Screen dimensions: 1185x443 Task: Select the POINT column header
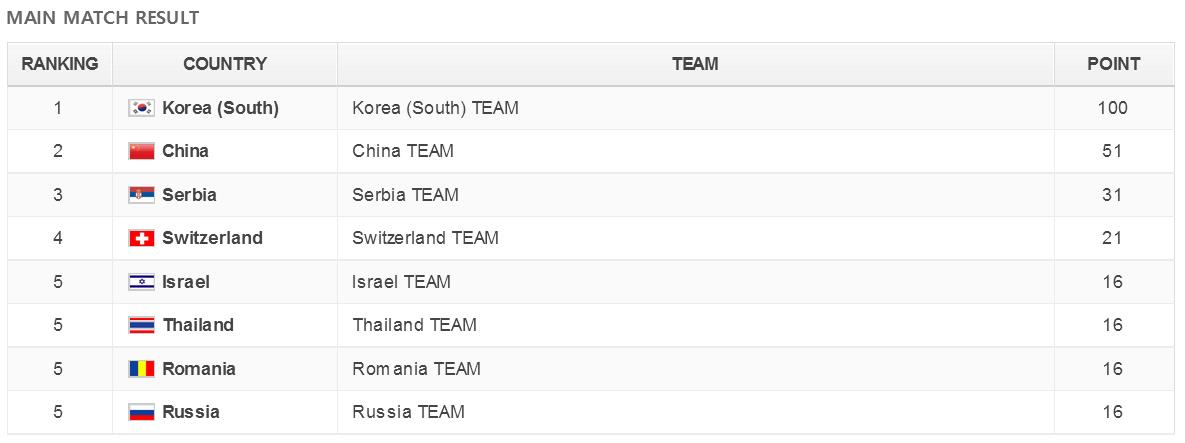(x=1113, y=64)
